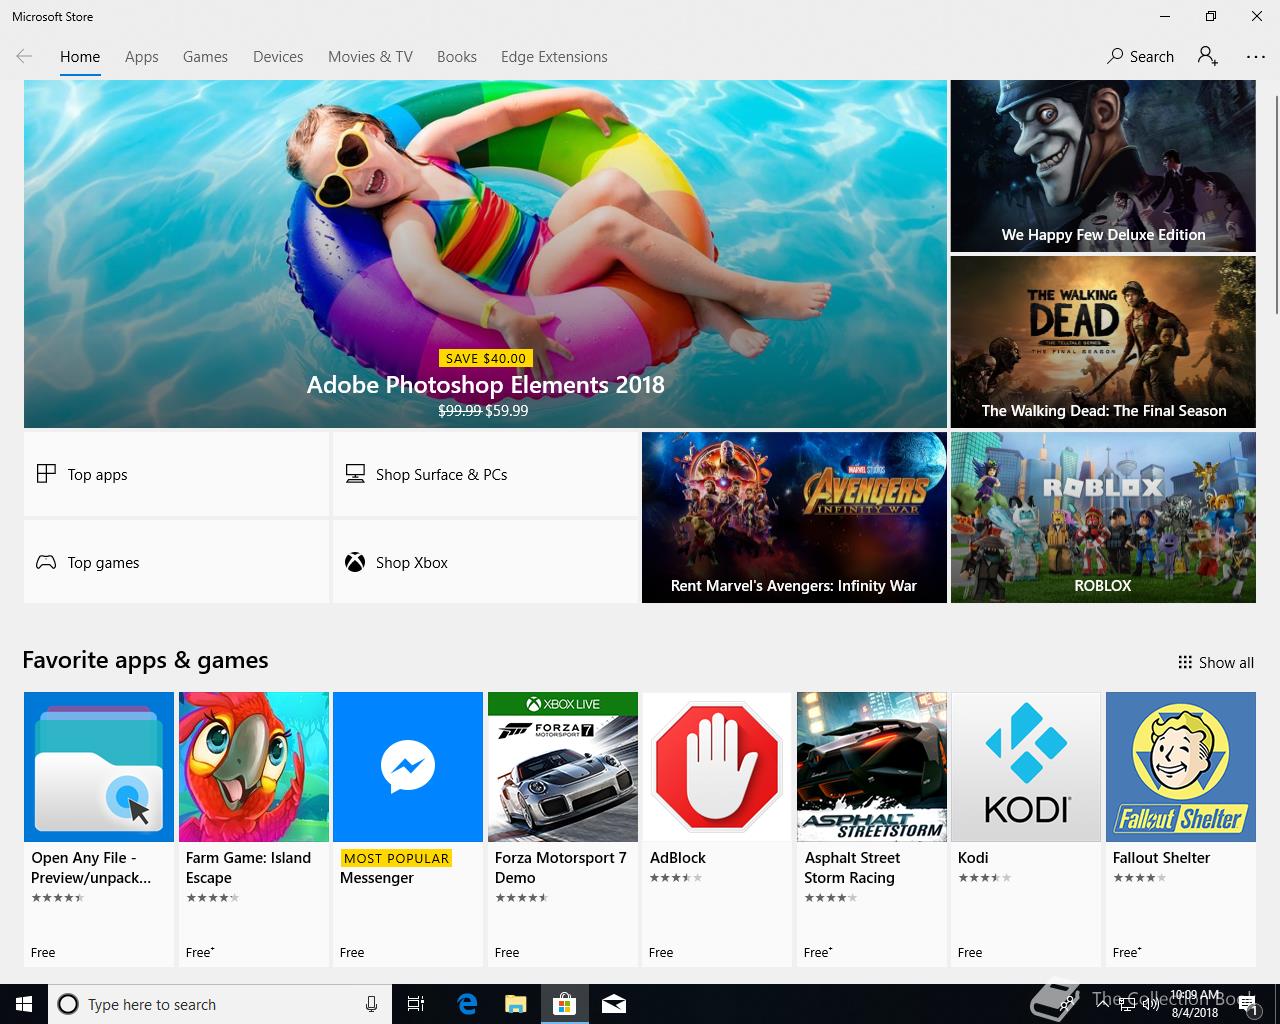Switch to the Books tab
The width and height of the screenshot is (1280, 1024).
tap(457, 57)
